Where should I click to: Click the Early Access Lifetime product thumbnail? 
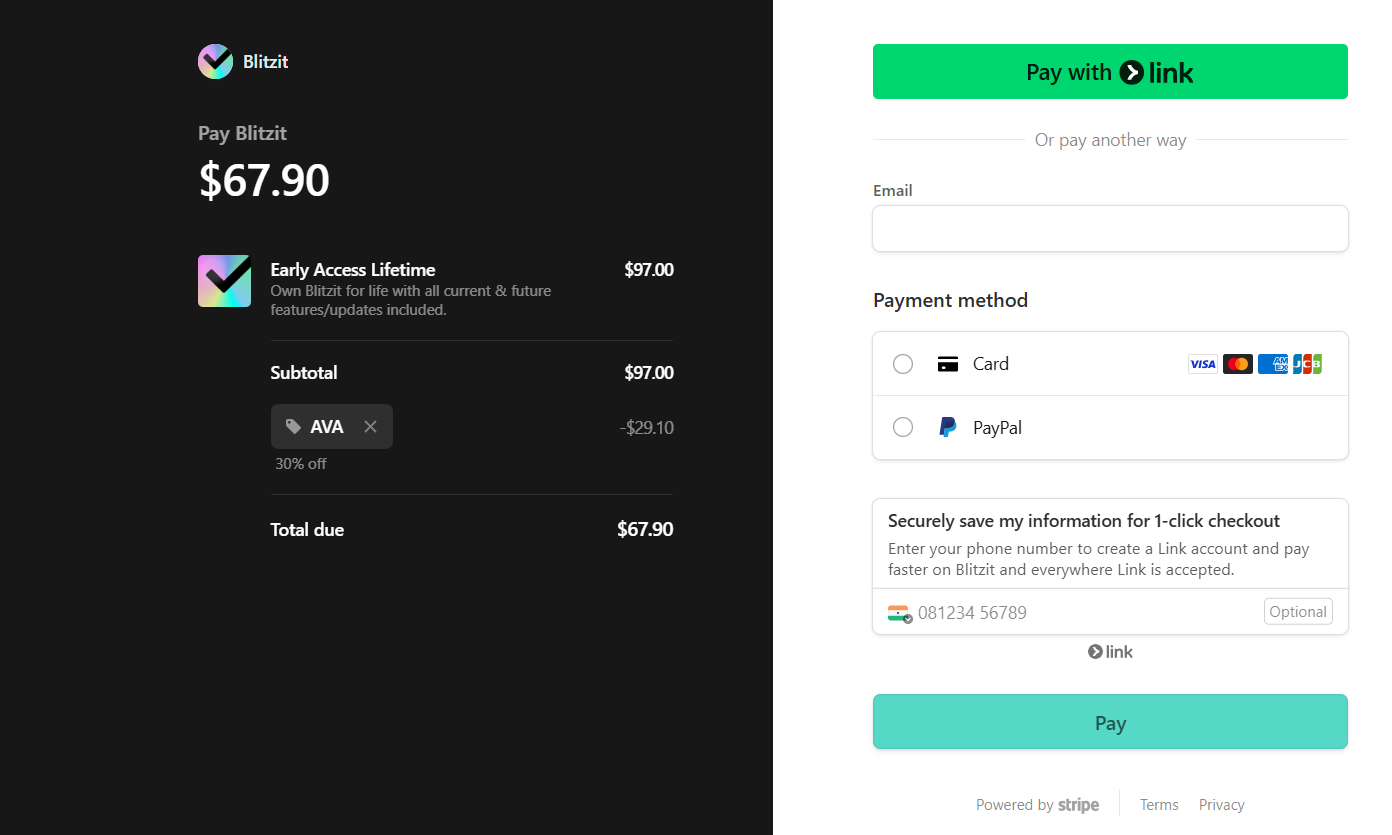(224, 281)
